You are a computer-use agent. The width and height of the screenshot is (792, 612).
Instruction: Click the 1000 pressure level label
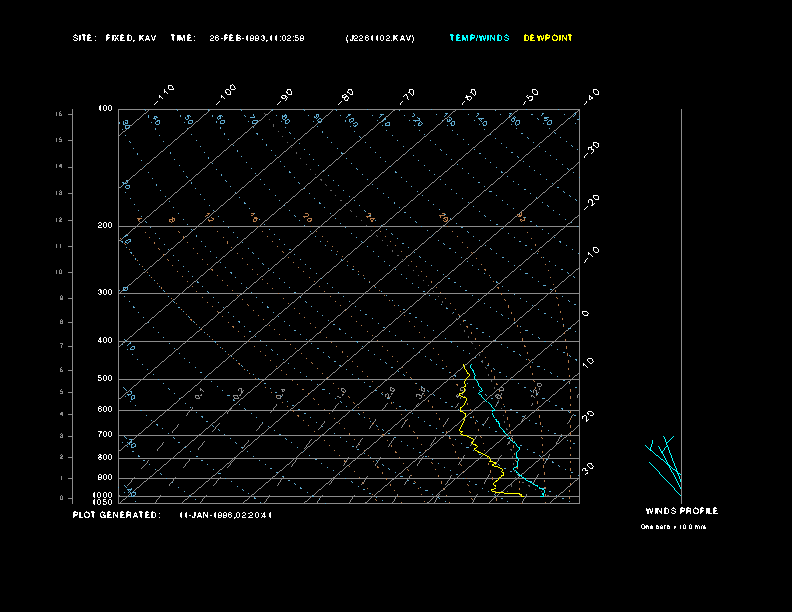tap(103, 495)
